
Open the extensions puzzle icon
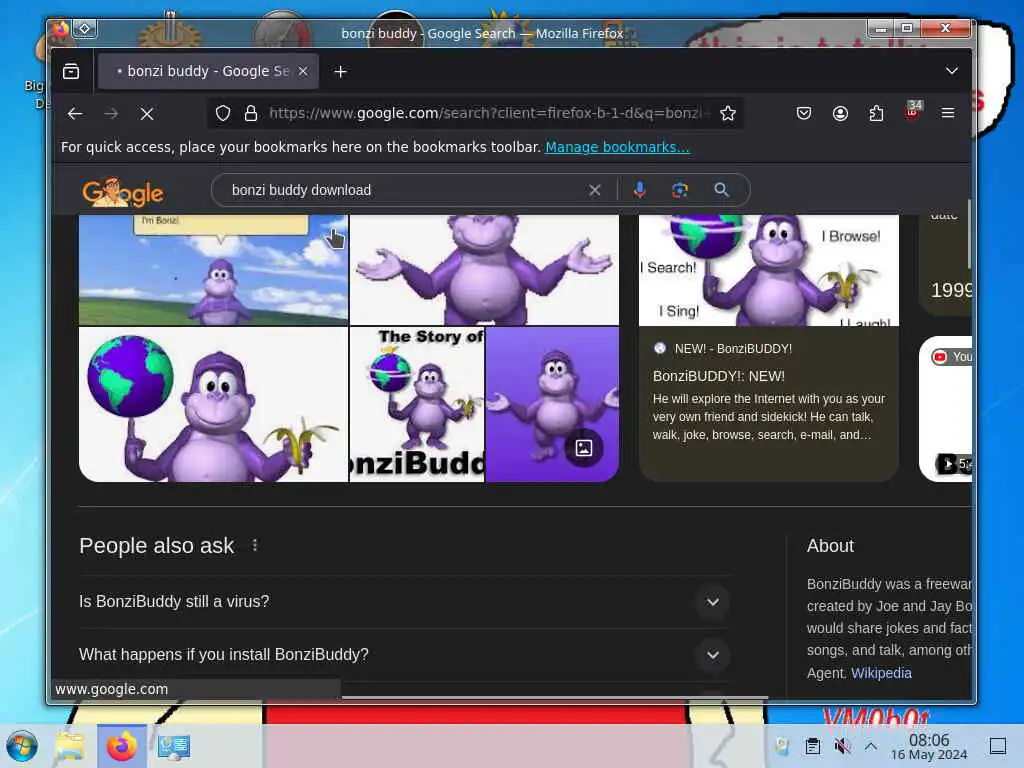click(x=876, y=114)
